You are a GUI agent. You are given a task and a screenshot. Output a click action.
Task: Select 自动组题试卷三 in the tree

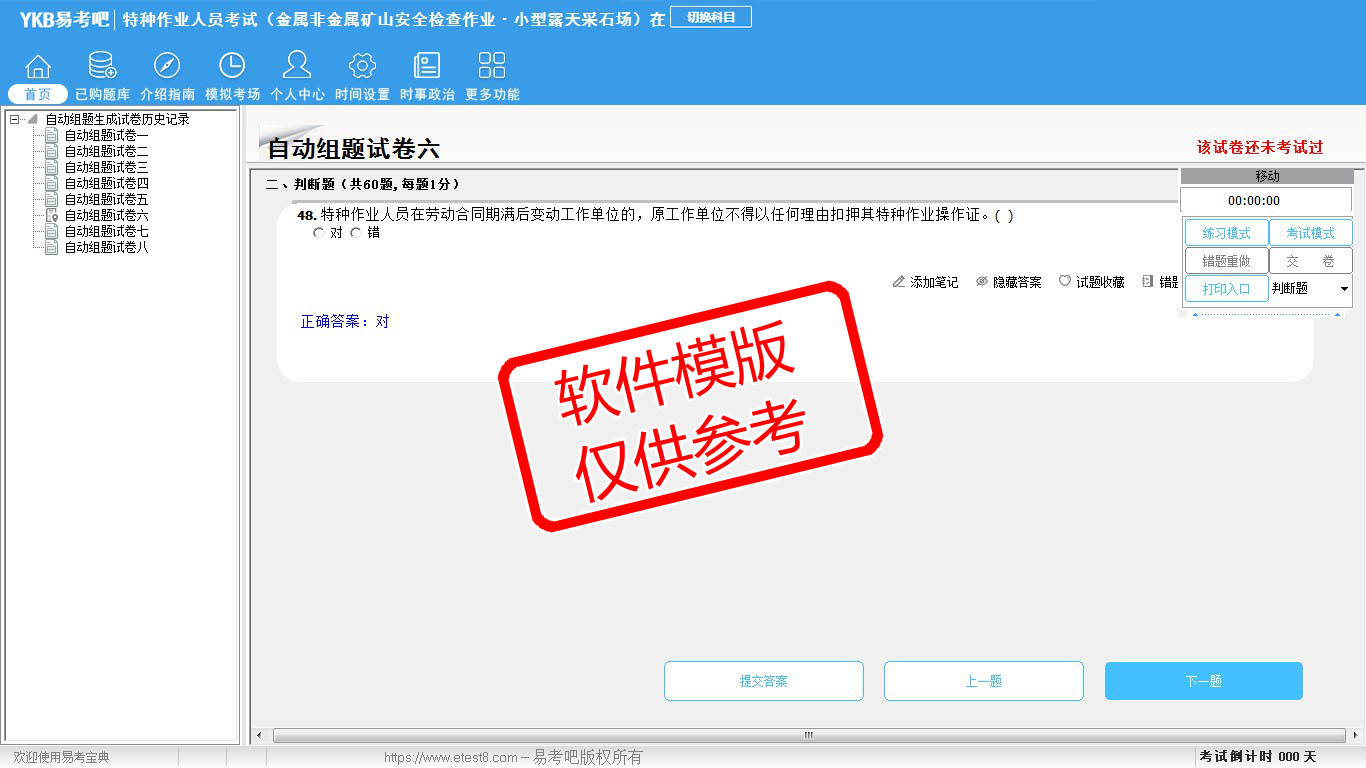tap(106, 168)
